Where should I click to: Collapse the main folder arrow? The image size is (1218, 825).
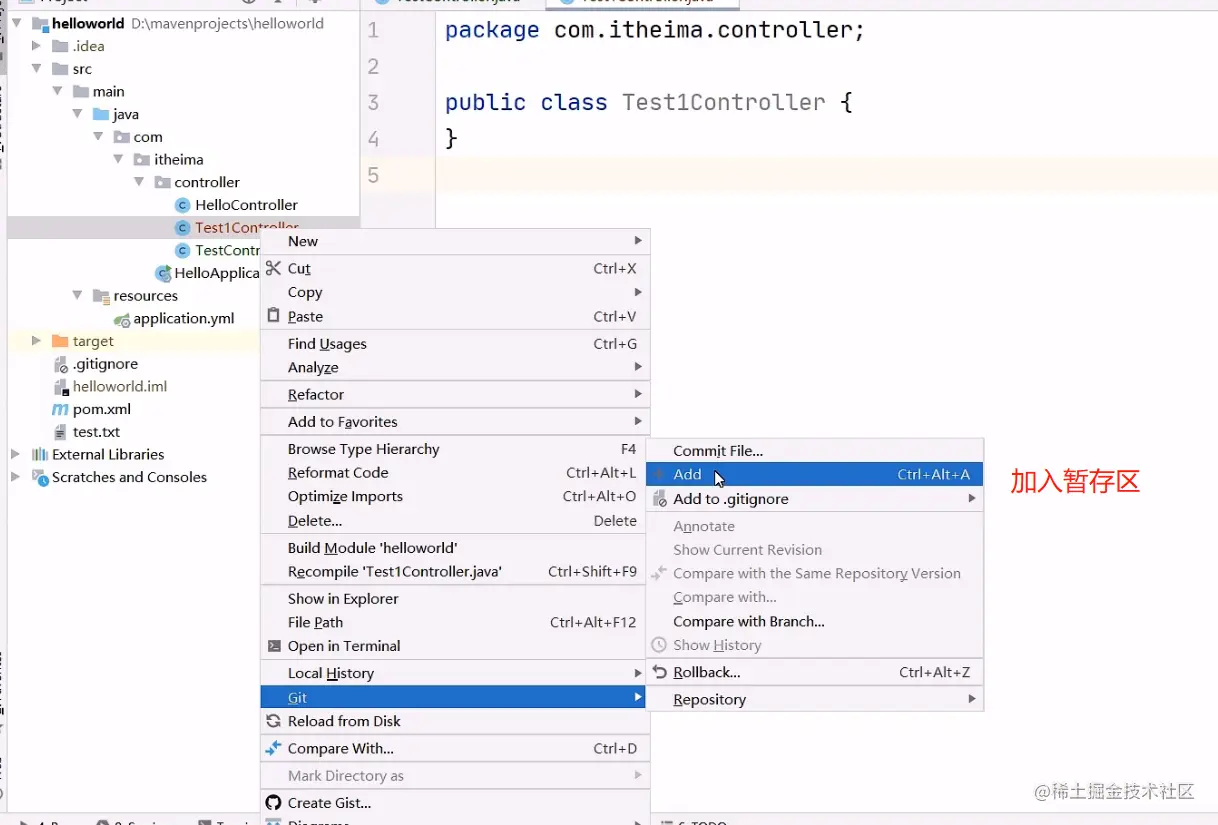click(57, 91)
